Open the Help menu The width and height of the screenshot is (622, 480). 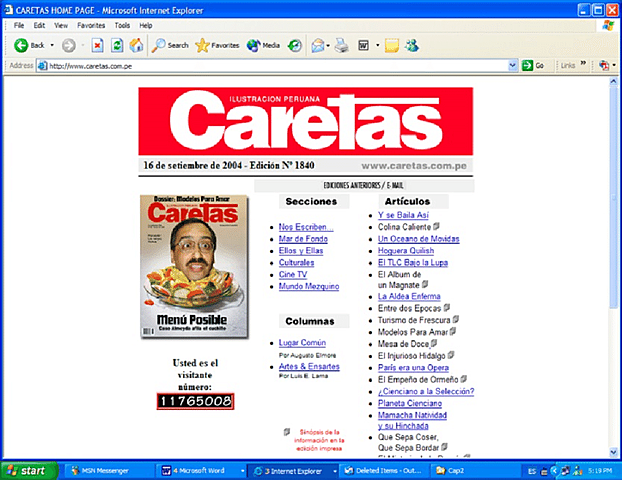click(x=146, y=25)
